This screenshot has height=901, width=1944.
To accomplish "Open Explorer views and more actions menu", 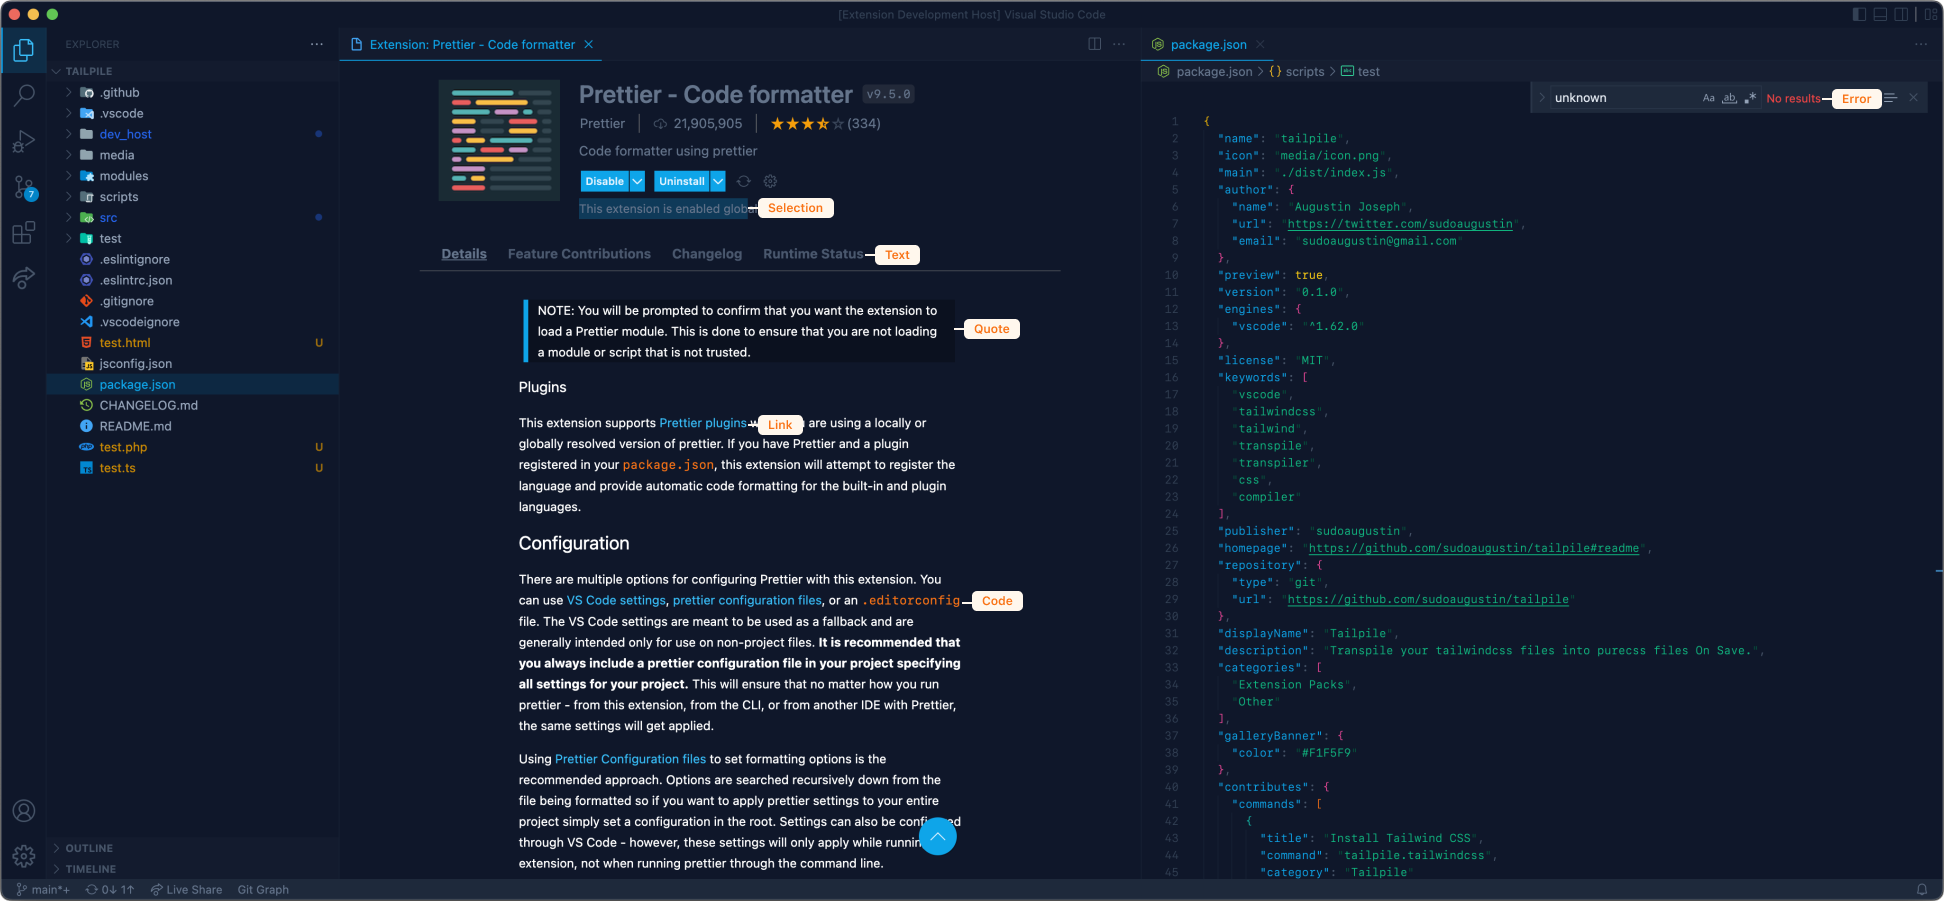I will [317, 44].
